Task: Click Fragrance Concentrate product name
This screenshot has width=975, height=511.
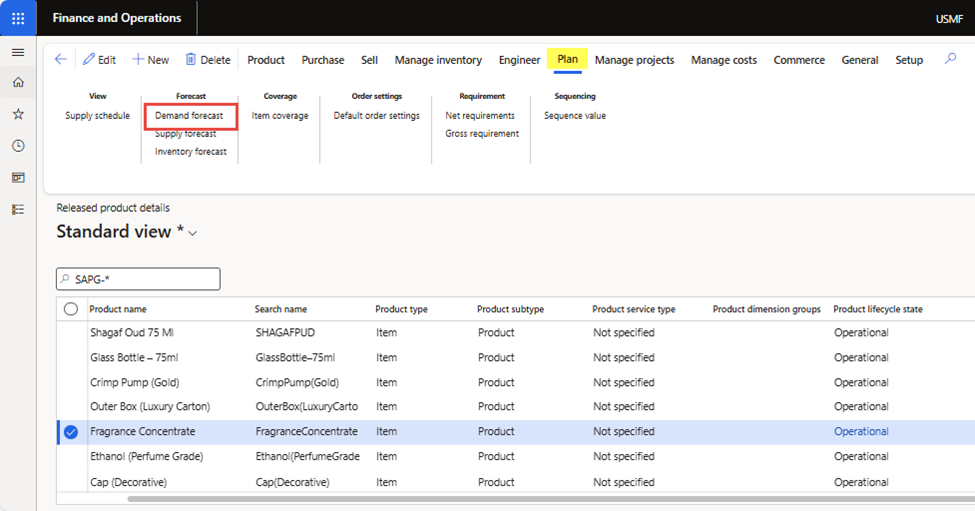Action: click(x=142, y=431)
